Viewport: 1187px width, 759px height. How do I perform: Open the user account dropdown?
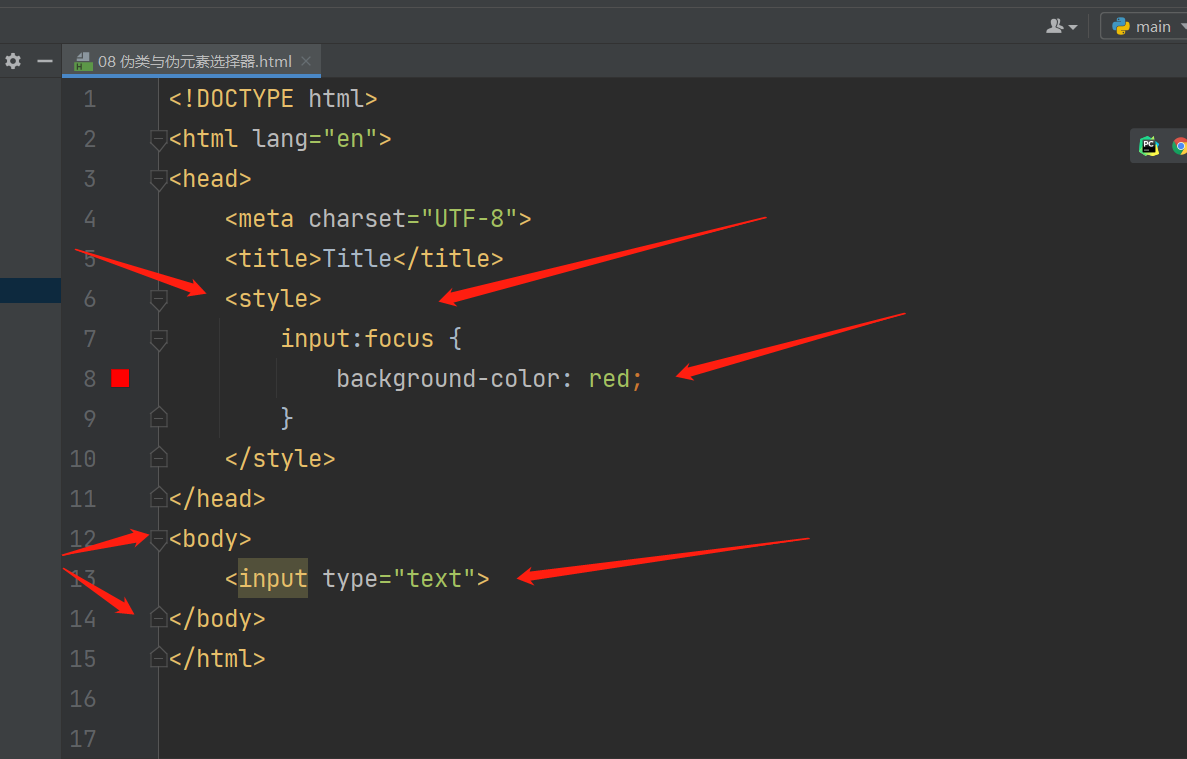pos(1061,26)
